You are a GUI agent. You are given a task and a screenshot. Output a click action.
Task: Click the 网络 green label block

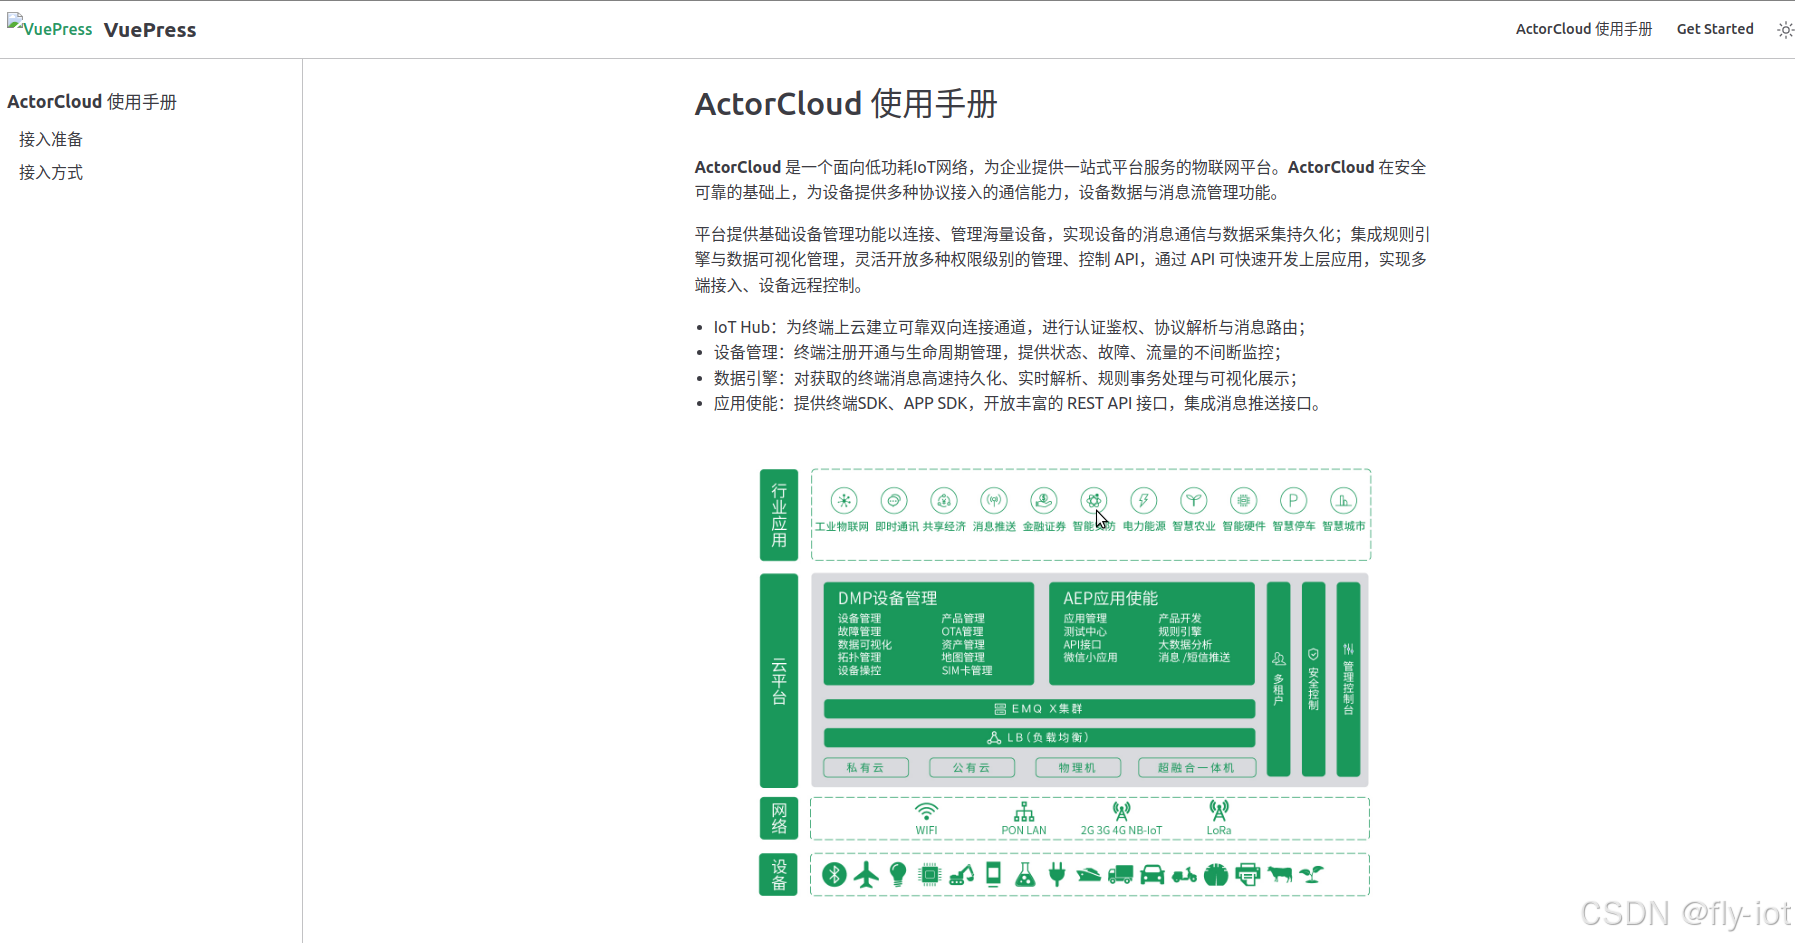click(779, 818)
